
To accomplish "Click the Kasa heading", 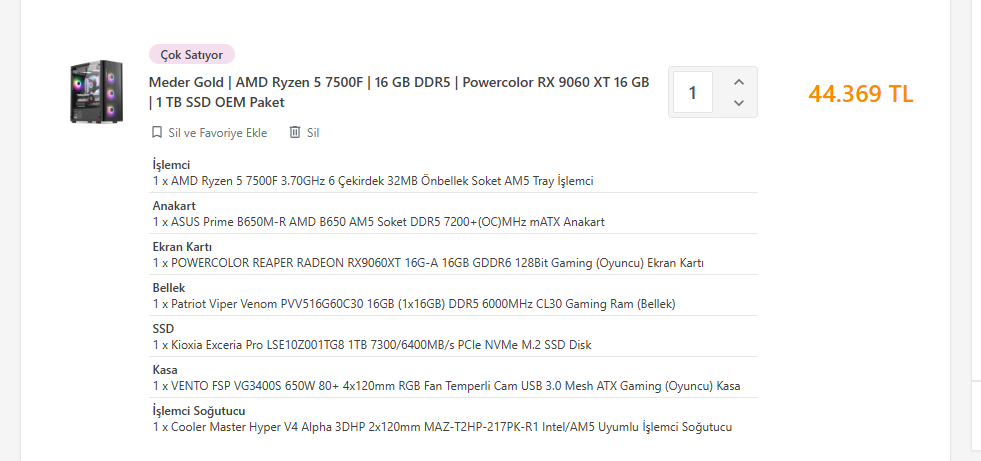I will click(165, 370).
